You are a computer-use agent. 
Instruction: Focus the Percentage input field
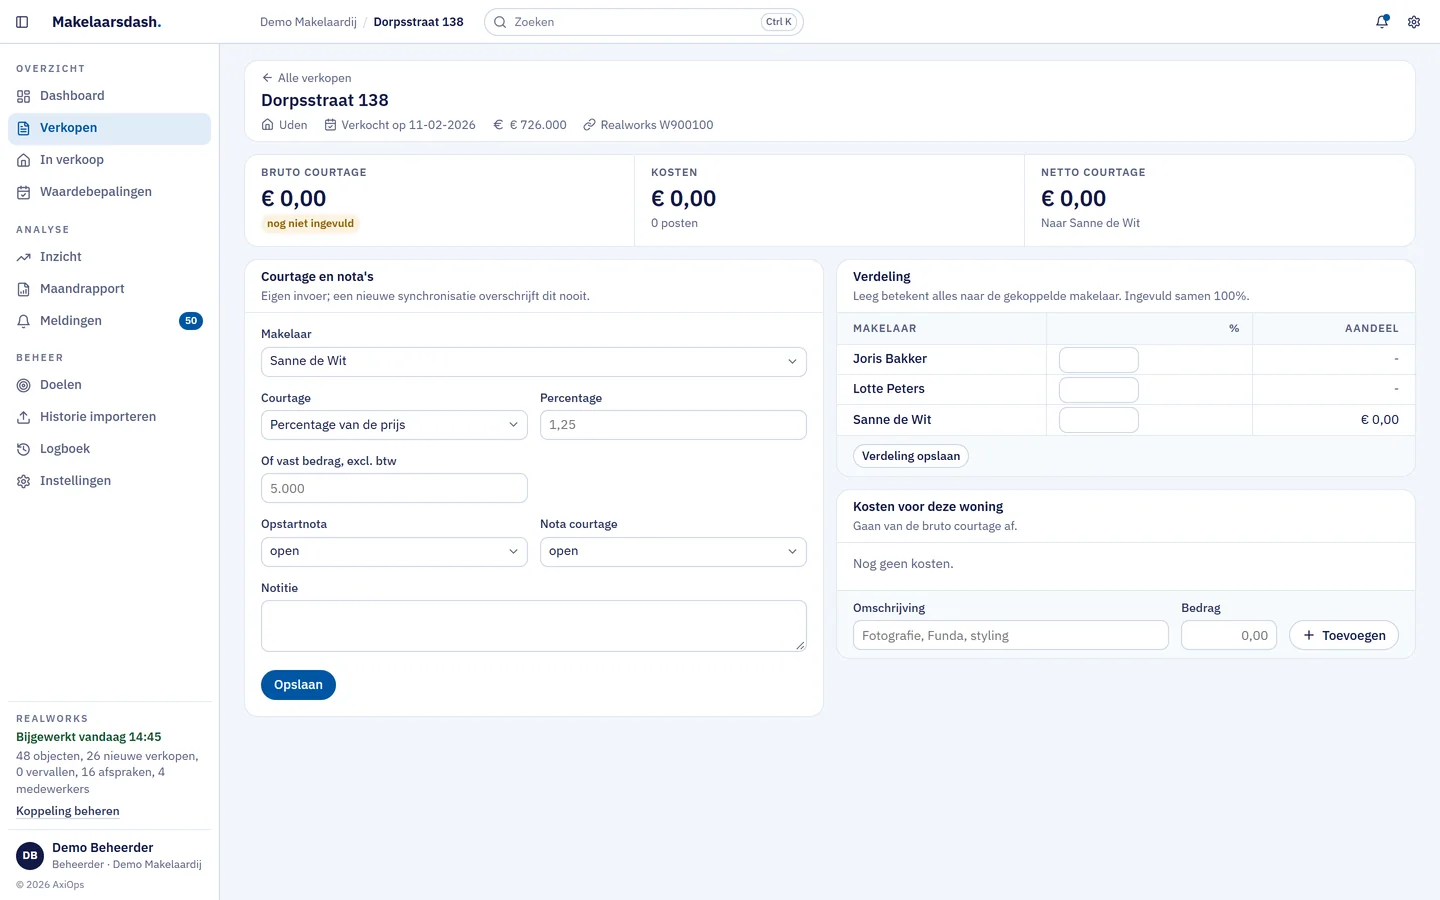coord(673,425)
